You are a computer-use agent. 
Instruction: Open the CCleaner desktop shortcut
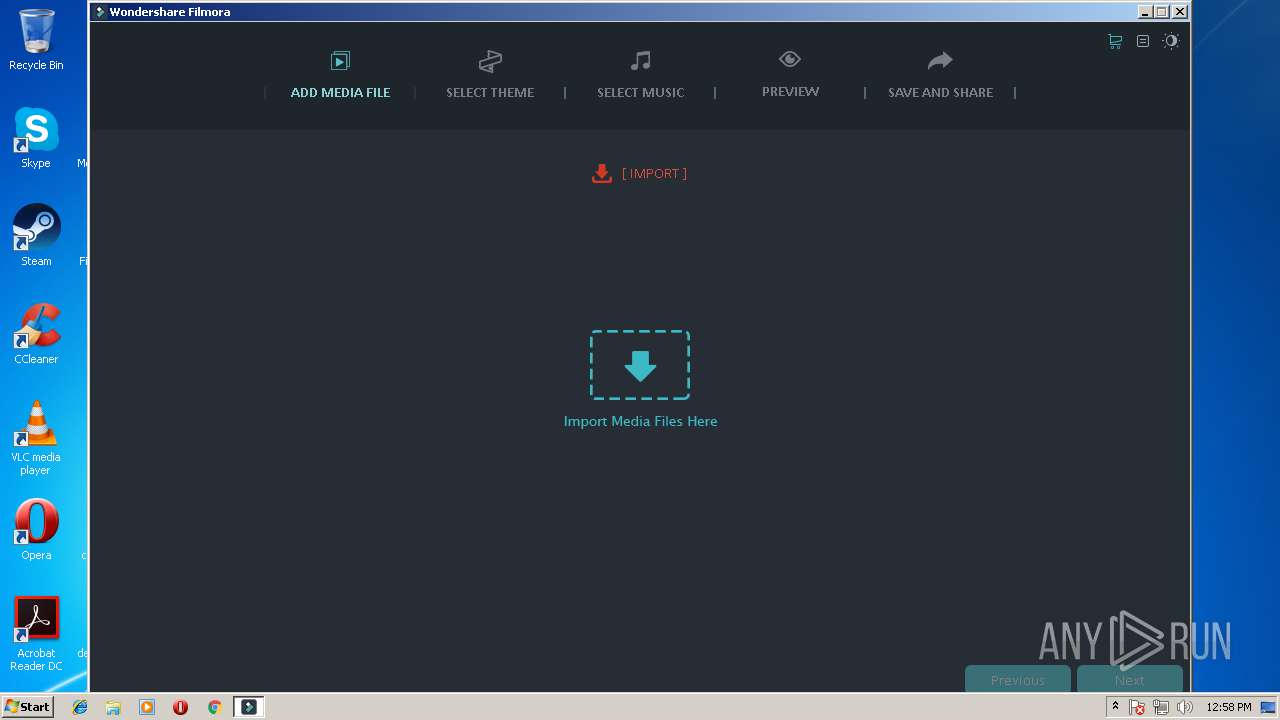click(36, 333)
